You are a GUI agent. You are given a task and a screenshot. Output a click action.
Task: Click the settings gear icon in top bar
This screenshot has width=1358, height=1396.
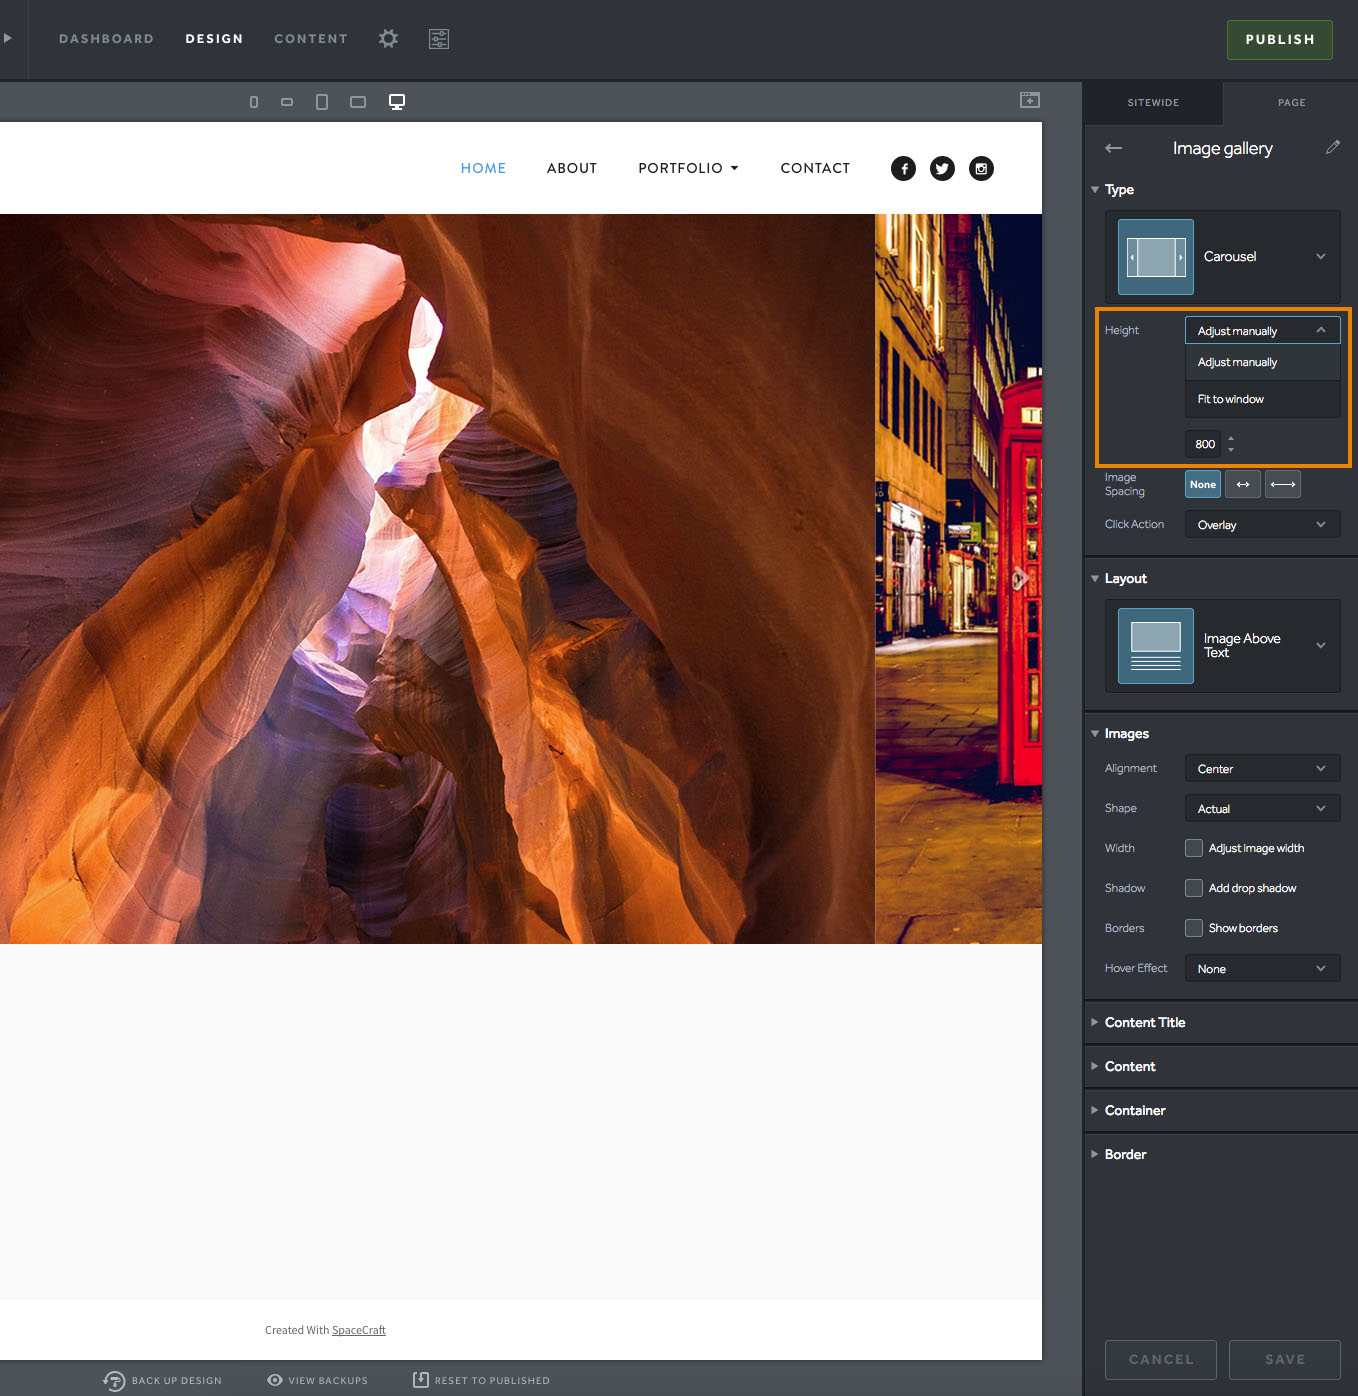(388, 39)
